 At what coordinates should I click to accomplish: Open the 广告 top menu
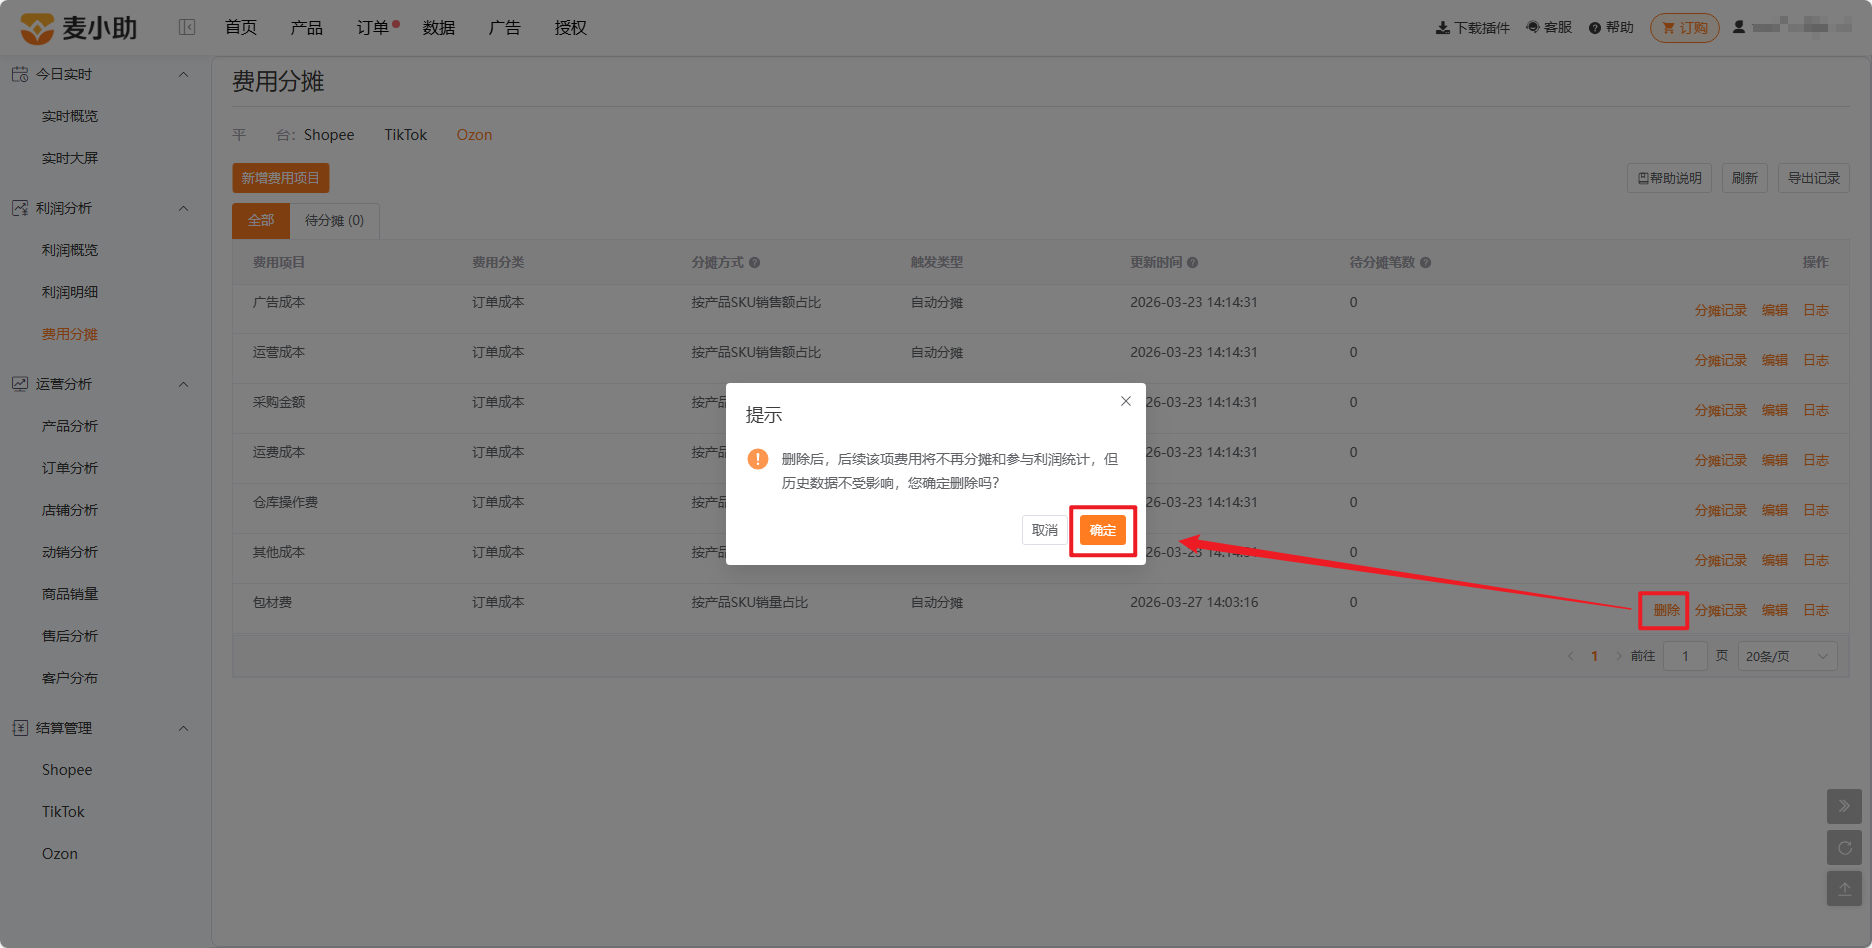coord(505,28)
